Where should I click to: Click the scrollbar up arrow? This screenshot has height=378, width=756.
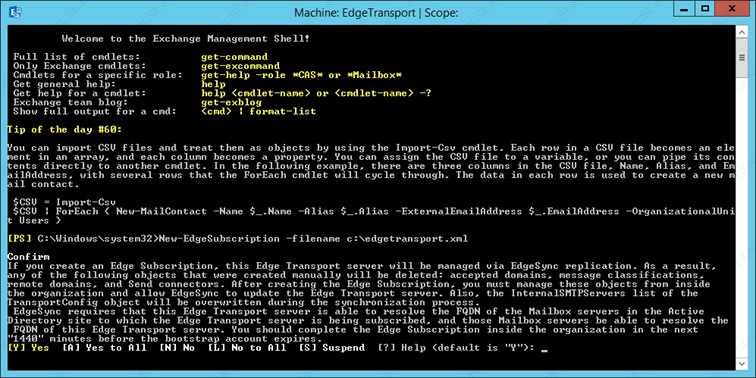tap(742, 31)
